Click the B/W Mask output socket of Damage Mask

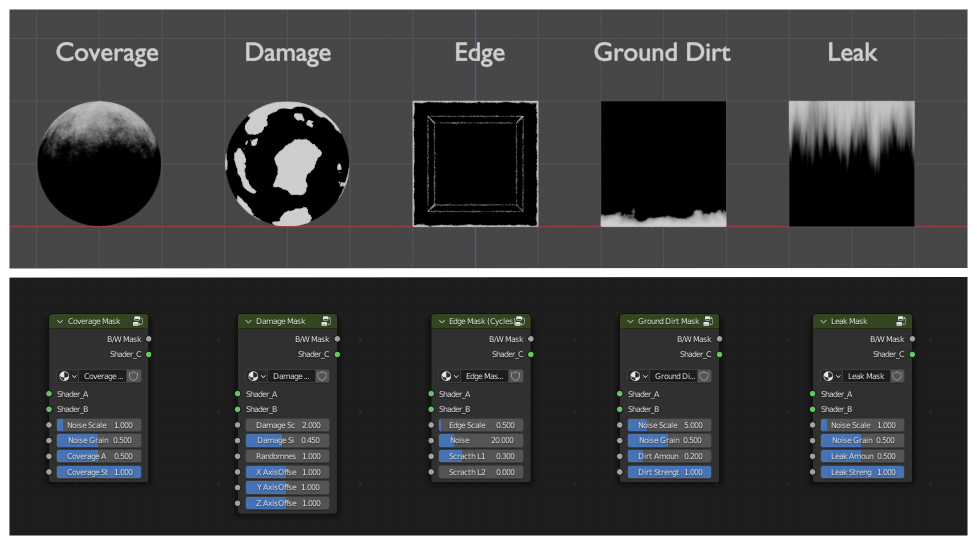(337, 339)
